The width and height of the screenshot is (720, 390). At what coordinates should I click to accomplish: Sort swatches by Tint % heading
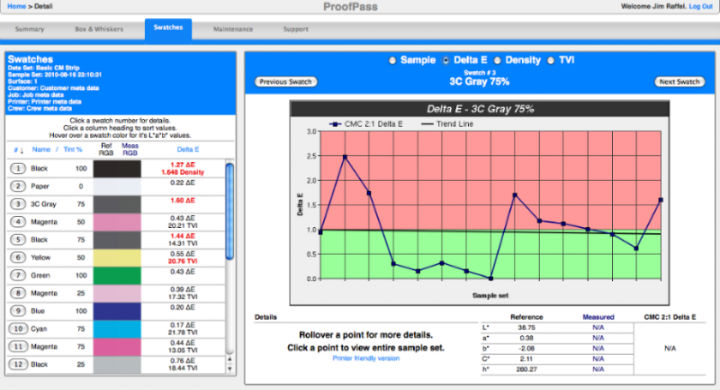click(73, 150)
